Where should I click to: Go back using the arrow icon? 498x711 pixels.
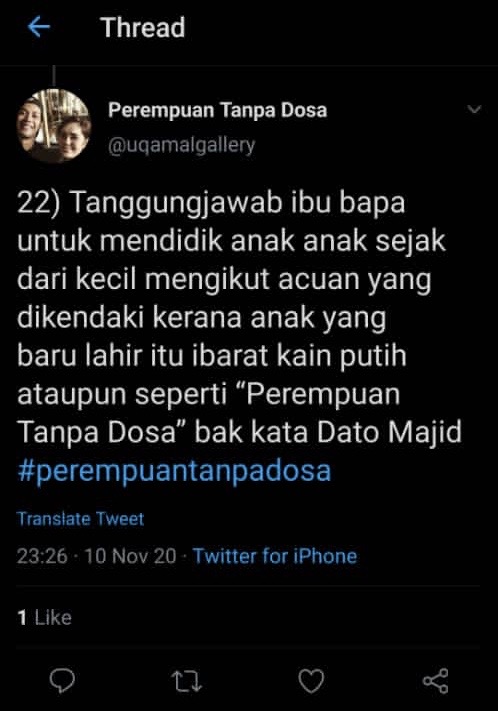click(39, 27)
